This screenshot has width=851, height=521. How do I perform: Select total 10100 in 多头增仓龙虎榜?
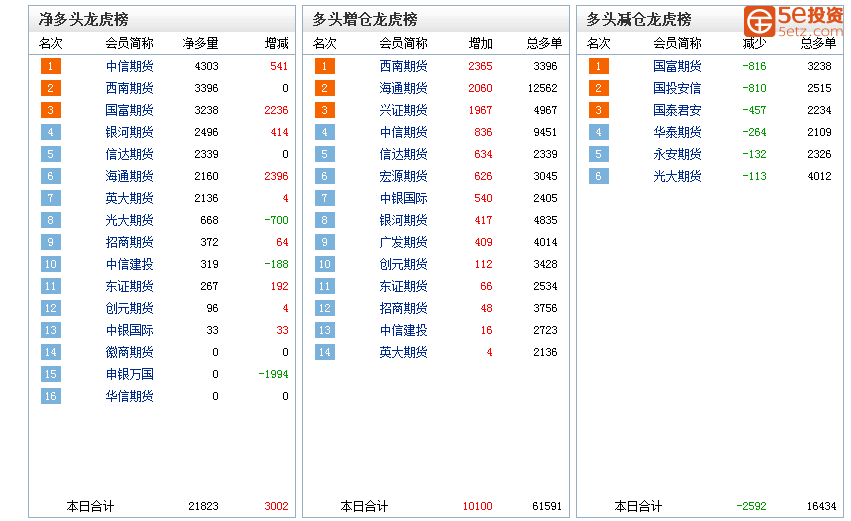coord(478,506)
